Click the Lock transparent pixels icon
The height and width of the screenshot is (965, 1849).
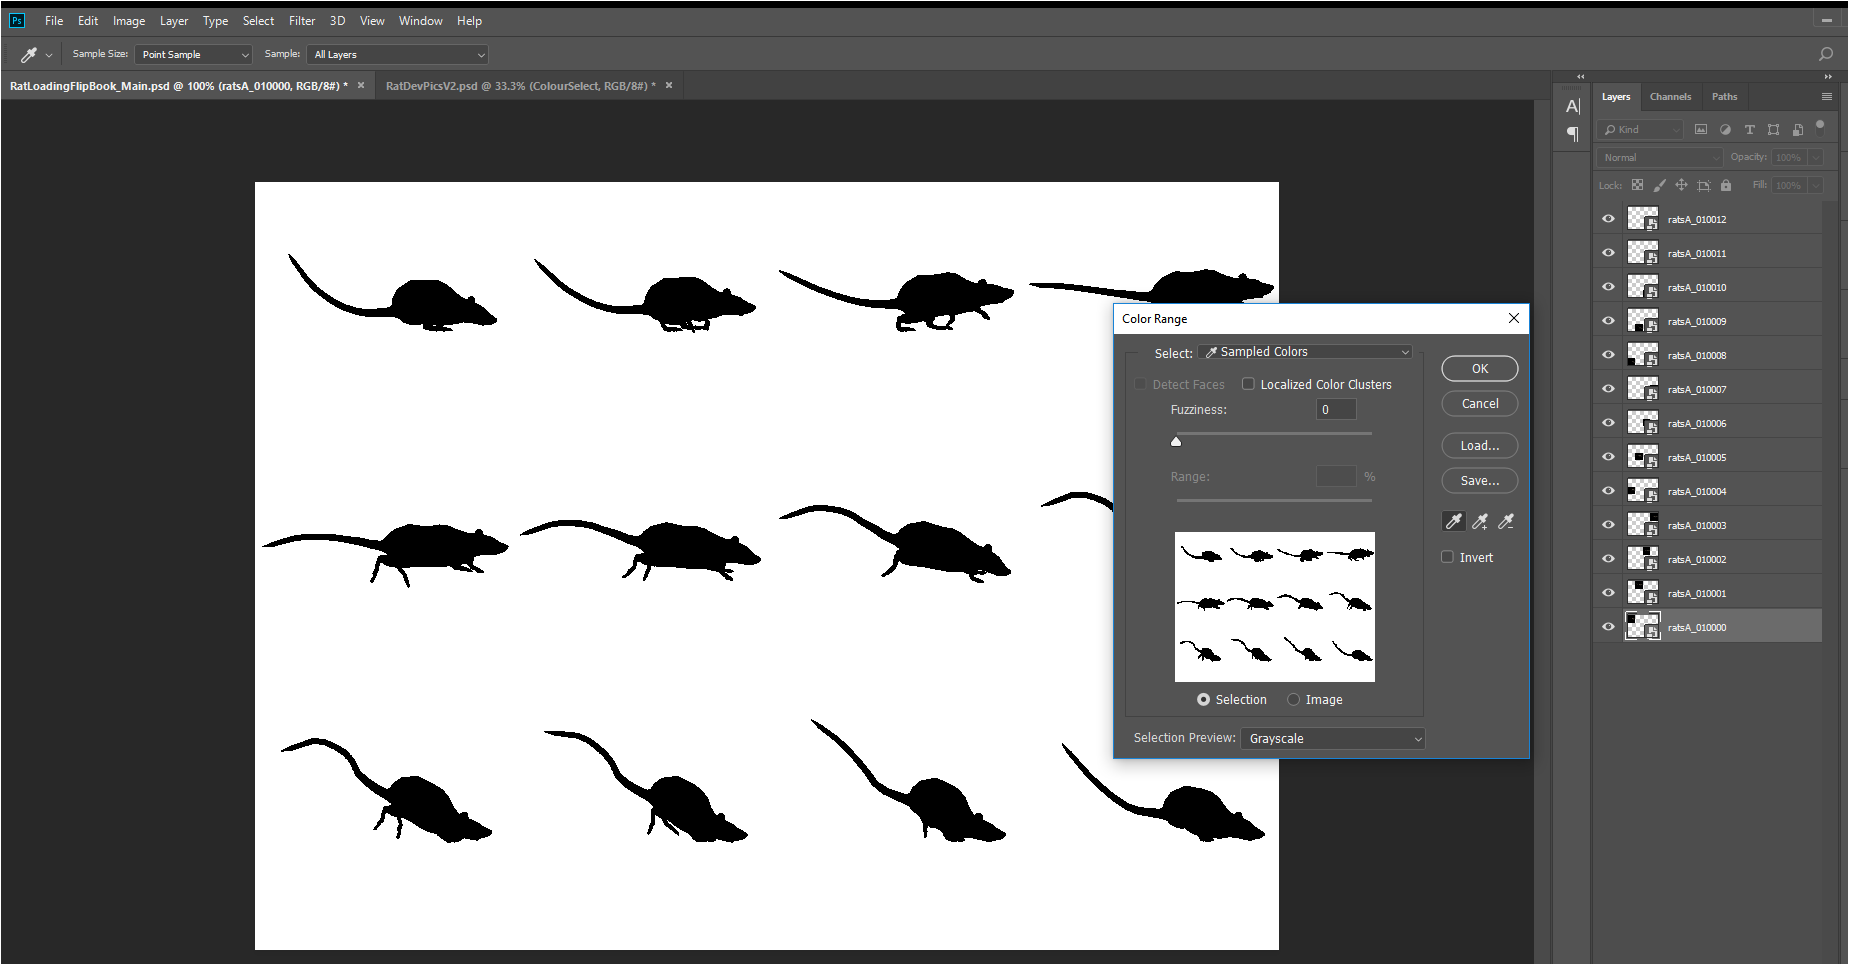click(x=1637, y=185)
